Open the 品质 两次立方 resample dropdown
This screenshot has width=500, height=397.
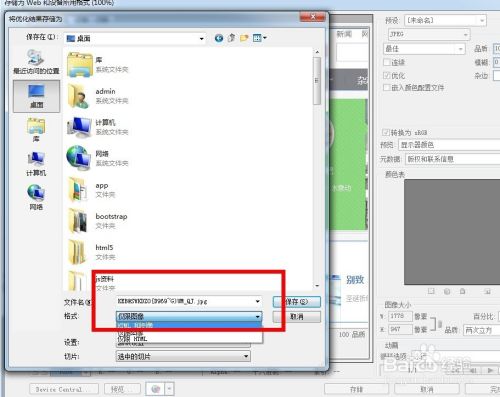point(481,330)
